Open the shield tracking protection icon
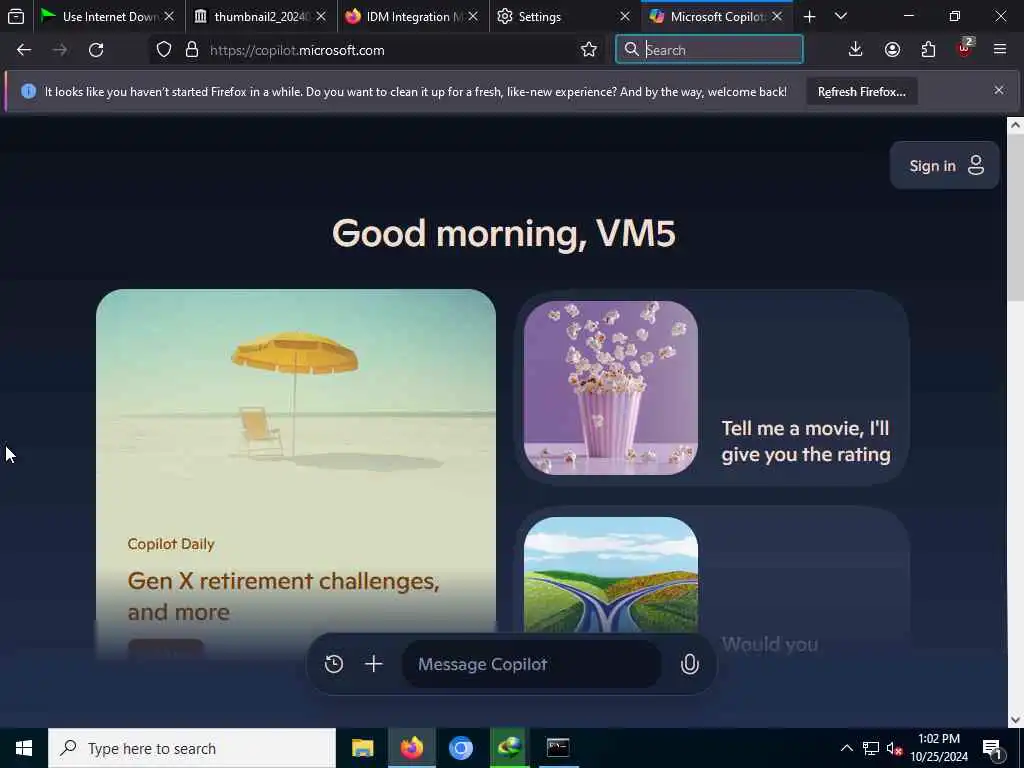 click(164, 50)
